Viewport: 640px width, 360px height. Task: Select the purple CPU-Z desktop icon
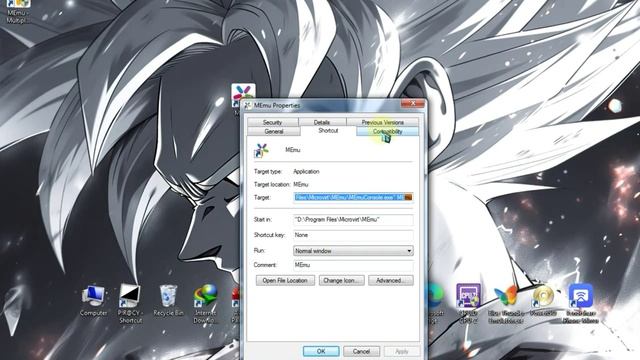click(468, 303)
